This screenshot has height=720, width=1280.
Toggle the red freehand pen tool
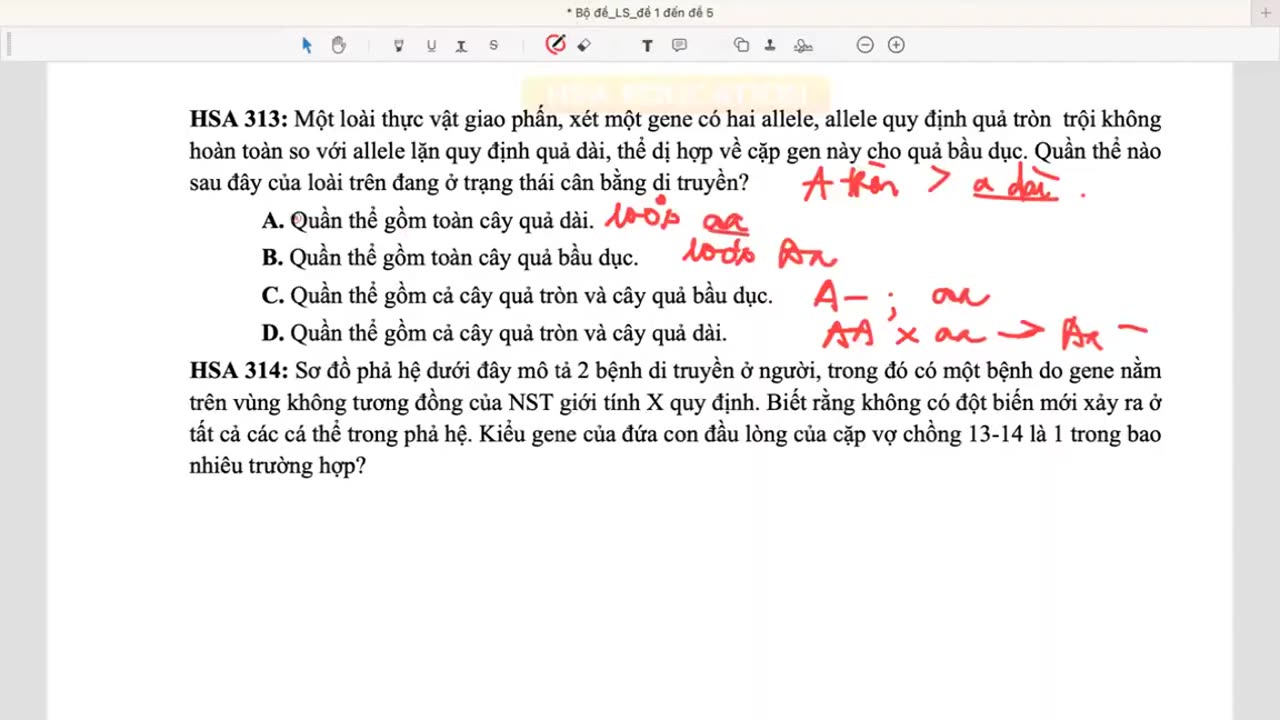pyautogui.click(x=555, y=44)
